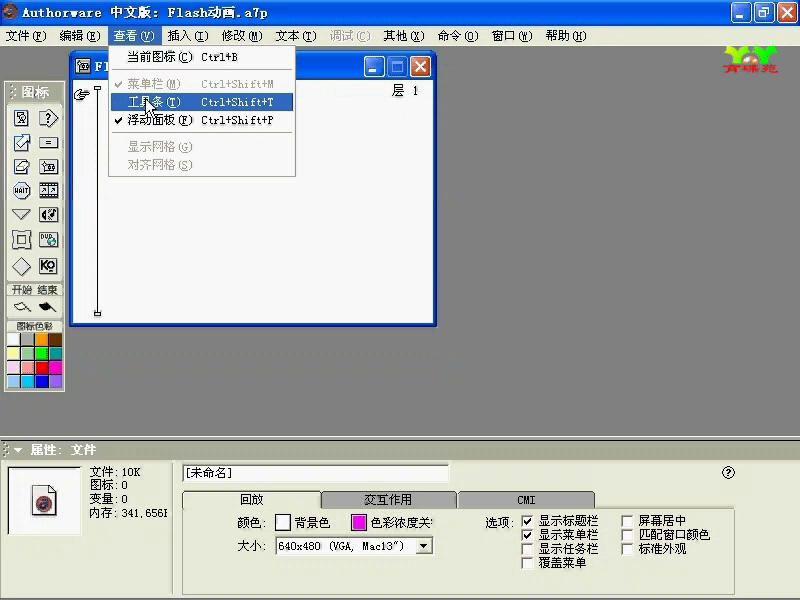Click the 层 1 label in flowline window
This screenshot has width=800, height=600.
click(405, 91)
